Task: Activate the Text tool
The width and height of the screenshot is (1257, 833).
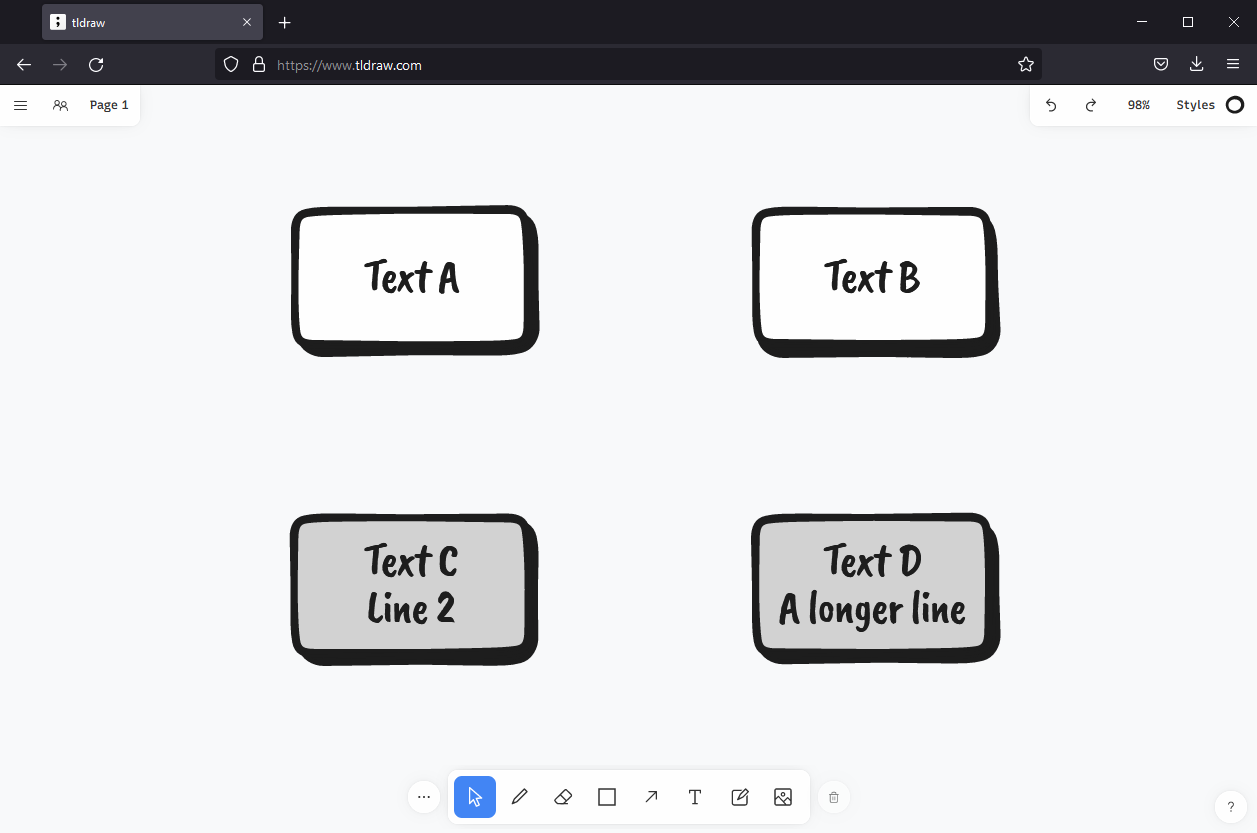Action: click(694, 797)
